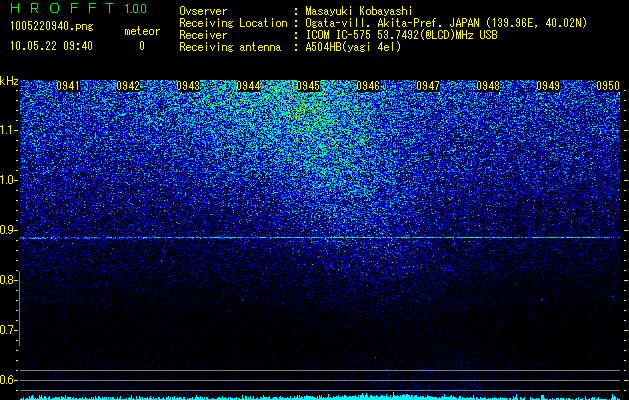Click the 0949 time marker
The width and height of the screenshot is (629, 400).
click(x=548, y=86)
